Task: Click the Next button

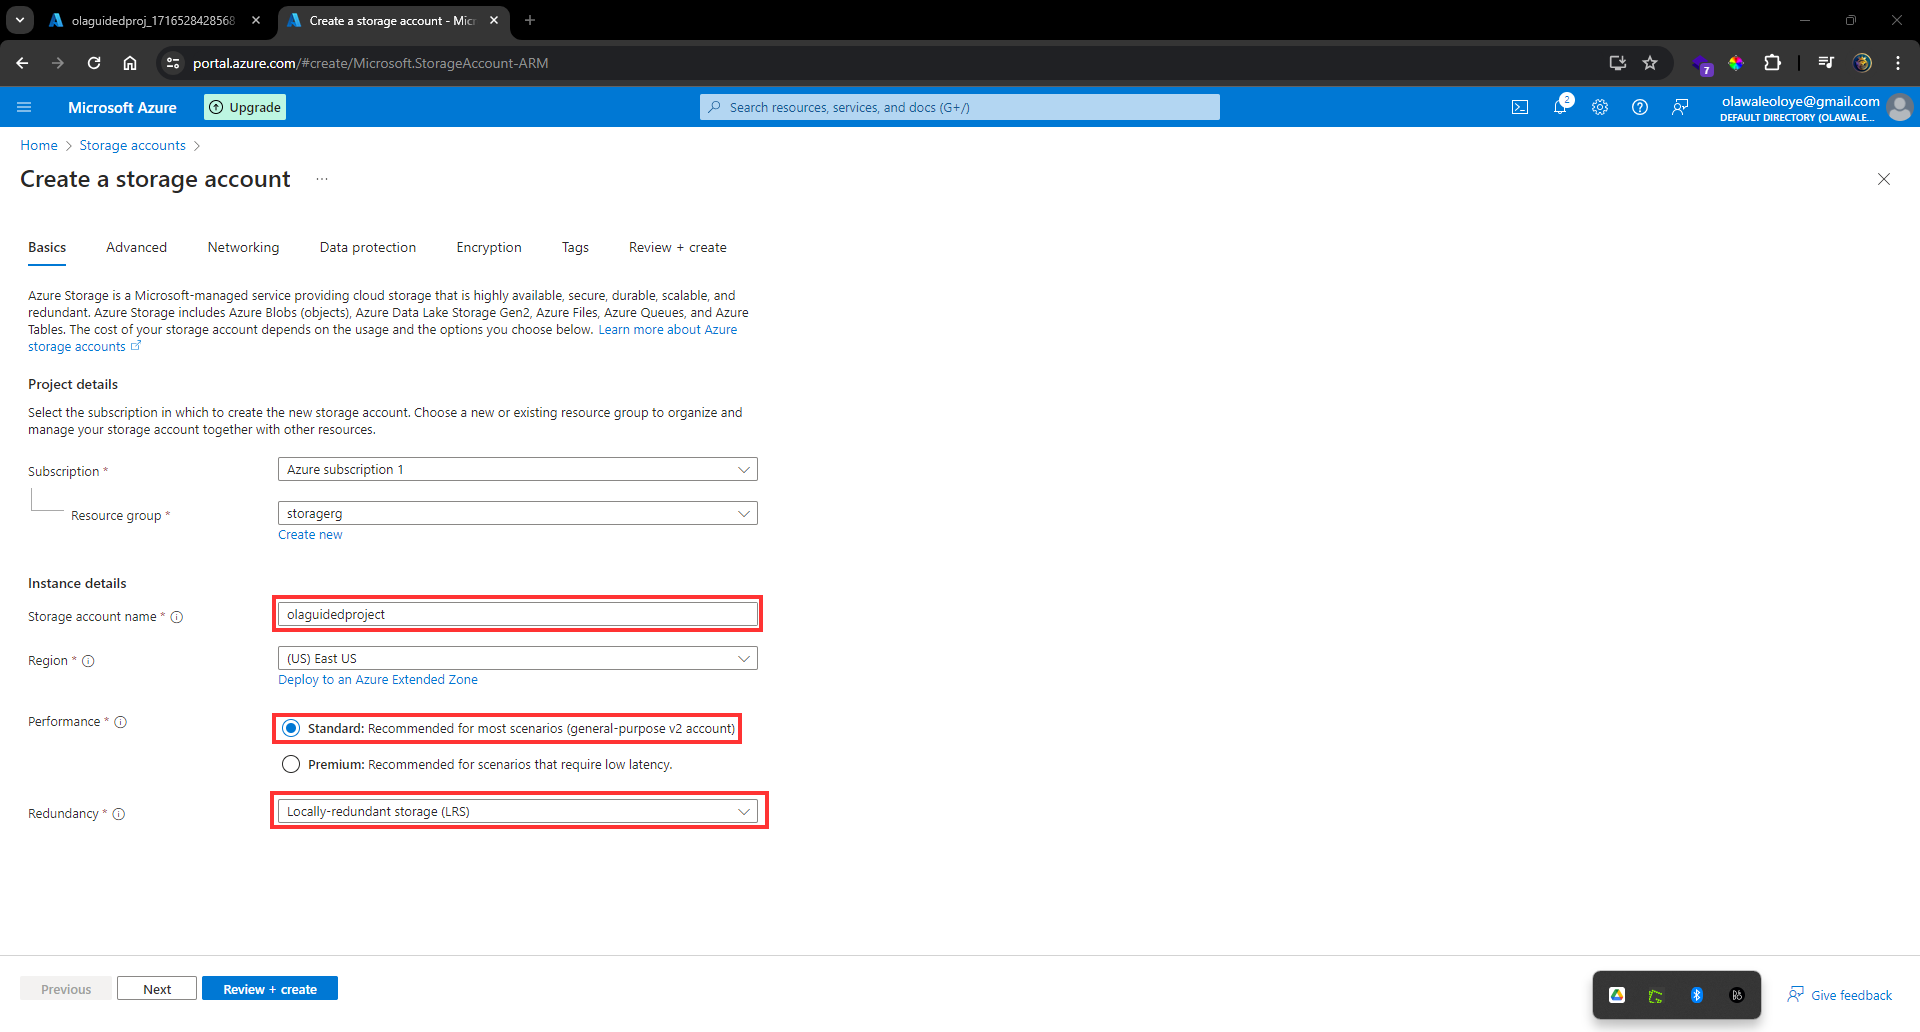Action: 157,989
